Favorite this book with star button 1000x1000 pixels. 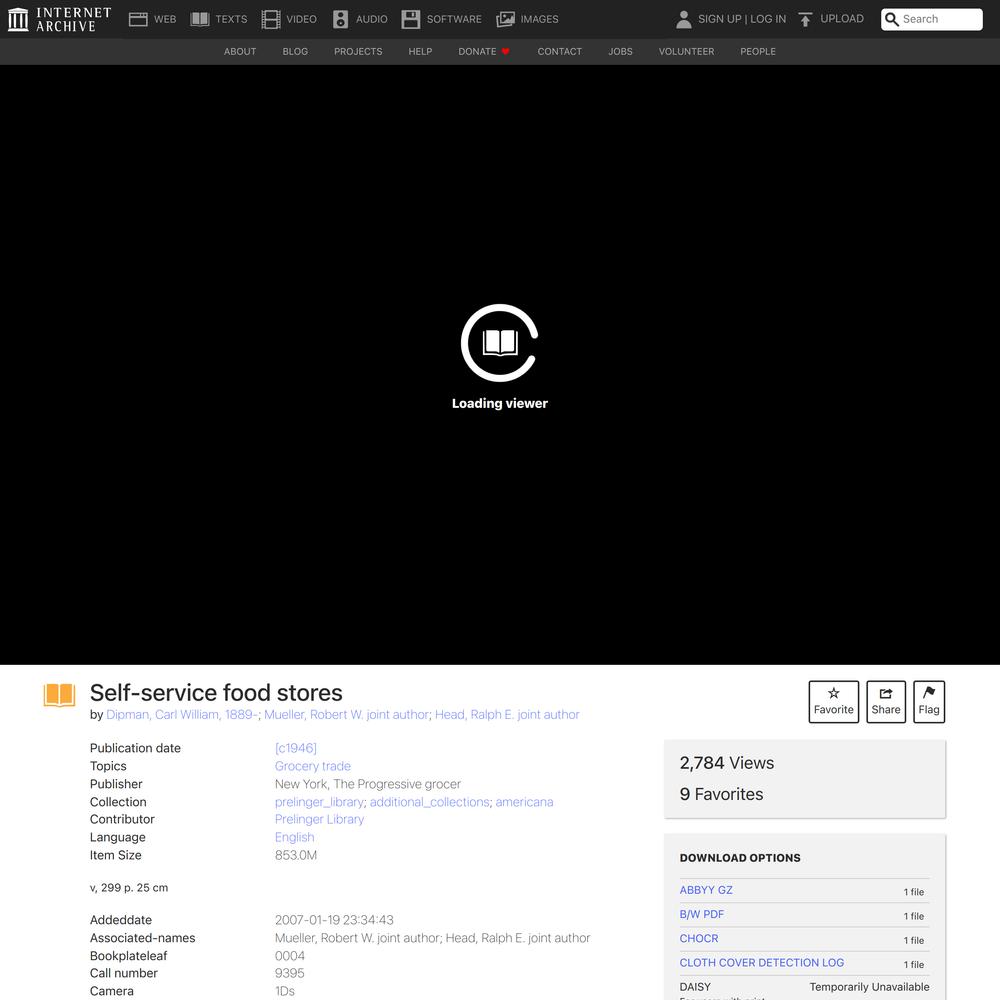[833, 701]
